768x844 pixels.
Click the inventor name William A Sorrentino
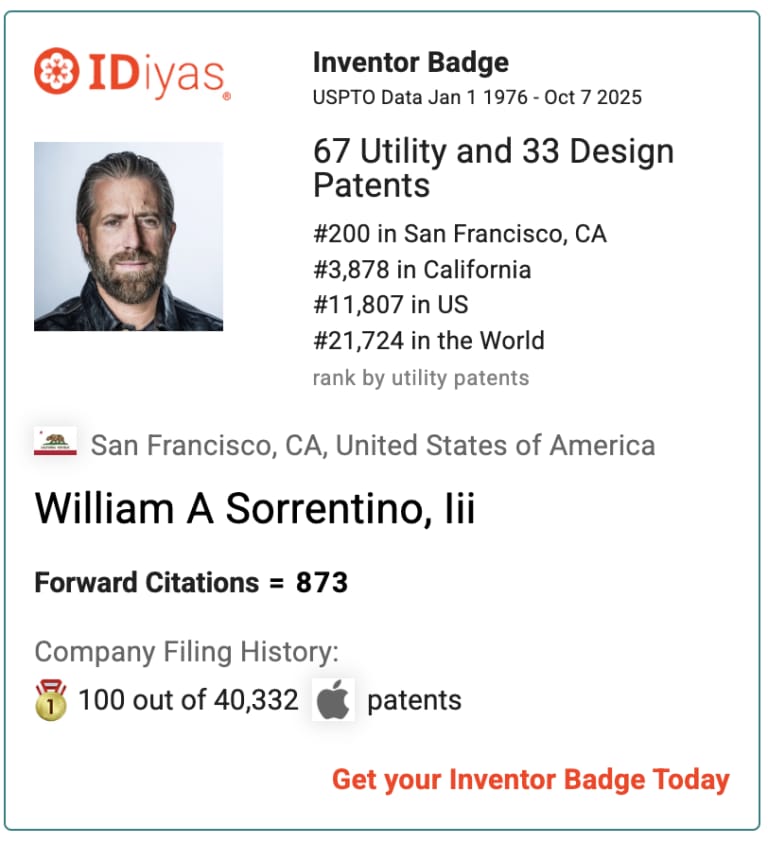[x=255, y=508]
